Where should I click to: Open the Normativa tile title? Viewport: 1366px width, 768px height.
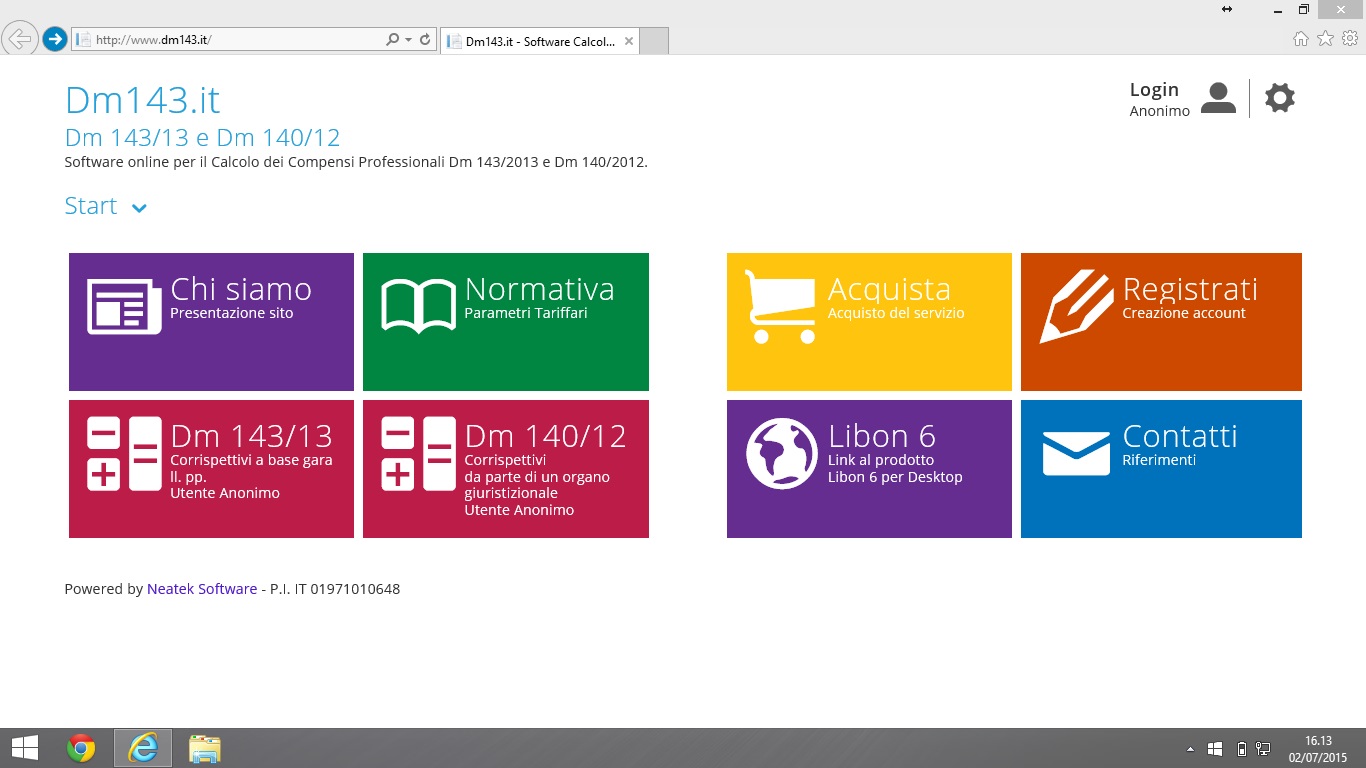pos(540,289)
